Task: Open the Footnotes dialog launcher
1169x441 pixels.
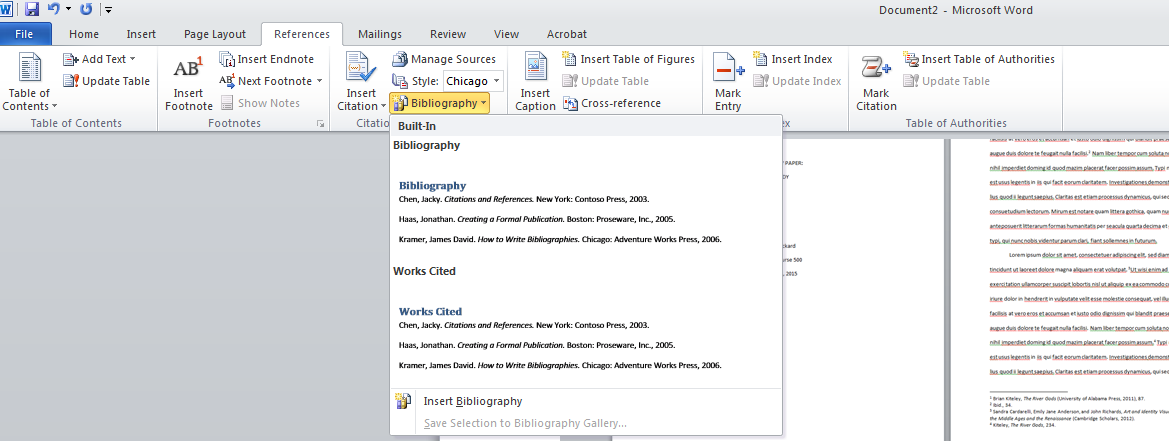Action: click(321, 124)
